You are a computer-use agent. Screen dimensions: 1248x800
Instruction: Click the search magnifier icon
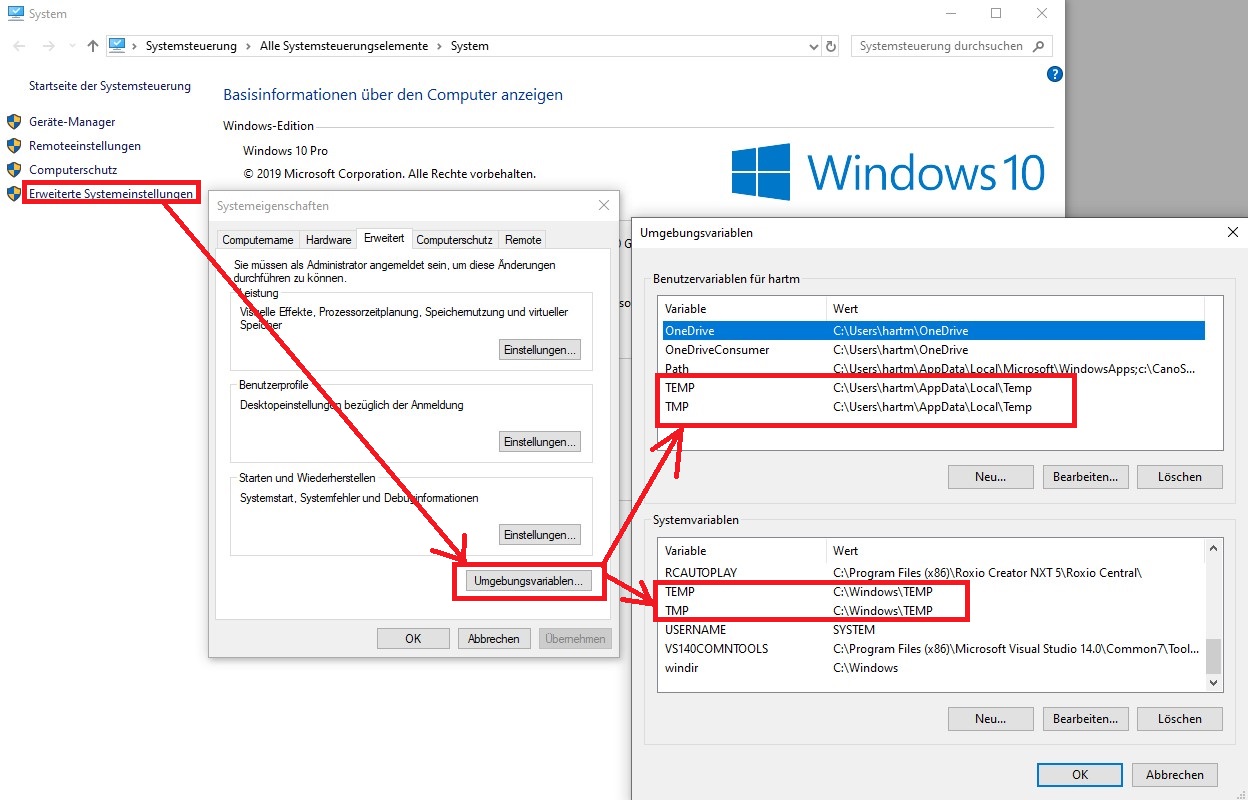1038,46
